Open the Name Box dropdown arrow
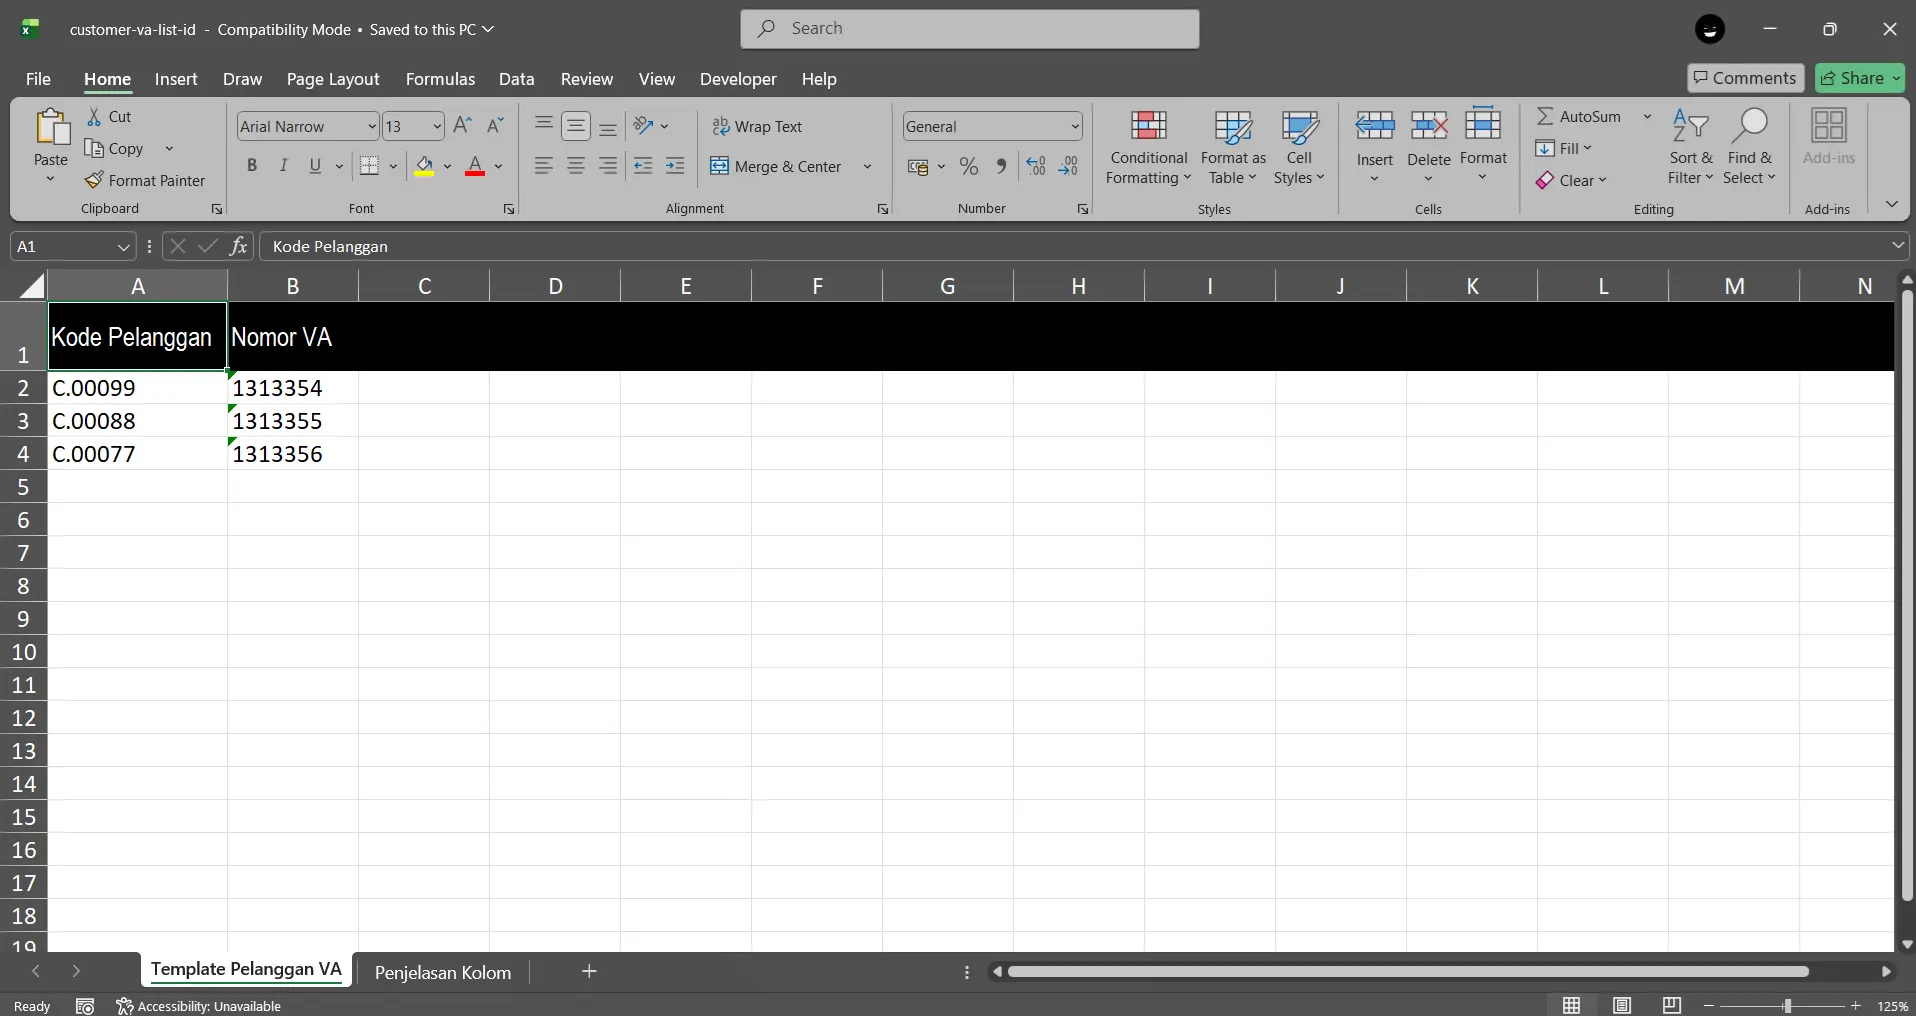The height and width of the screenshot is (1016, 1916). click(x=123, y=246)
